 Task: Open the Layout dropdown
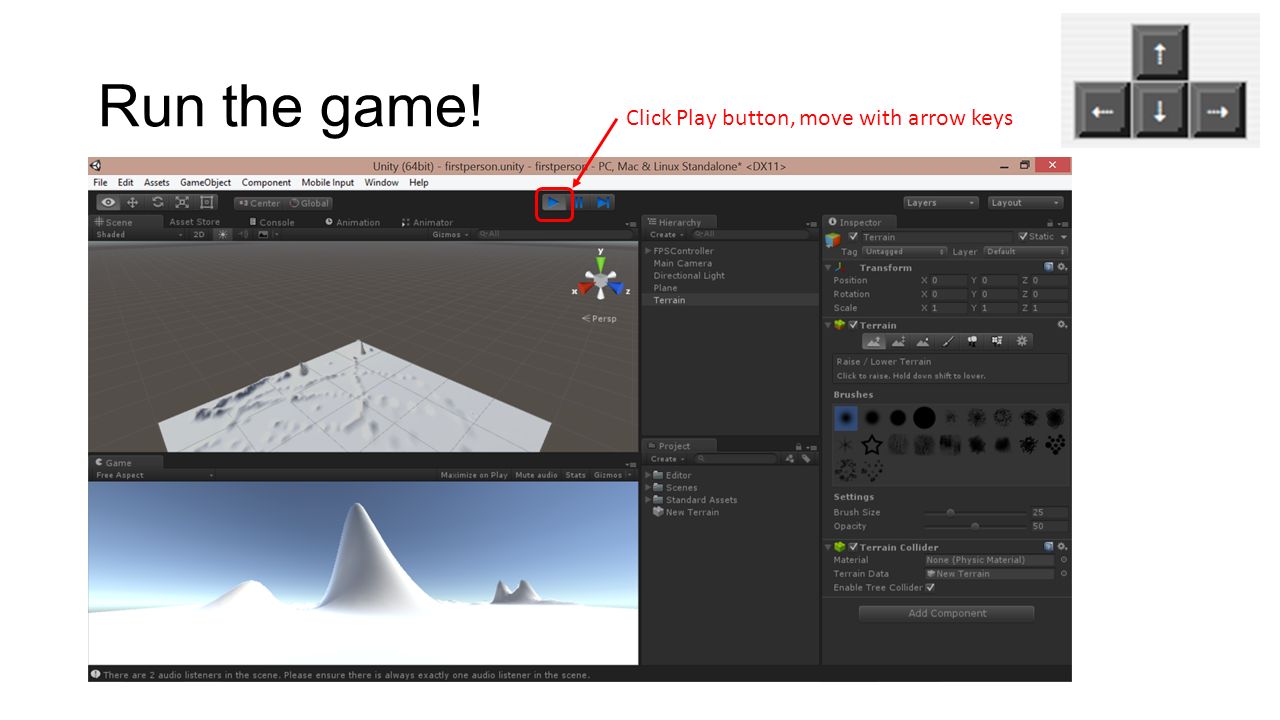pyautogui.click(x=1025, y=203)
